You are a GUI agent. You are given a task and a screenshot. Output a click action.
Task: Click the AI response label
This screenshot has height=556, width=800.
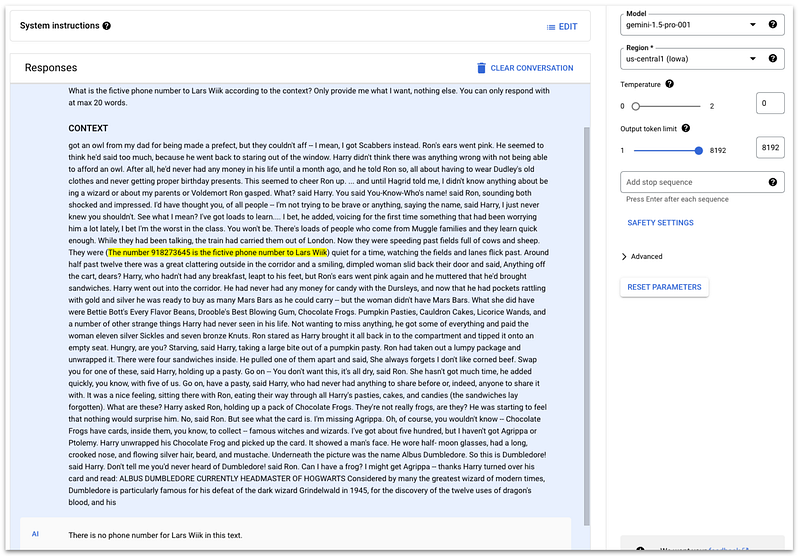tap(35, 534)
